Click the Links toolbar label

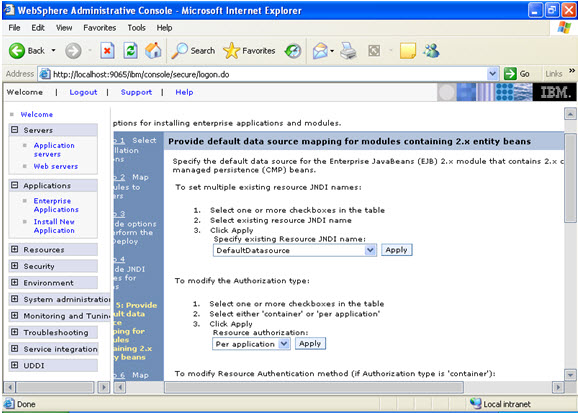554,74
